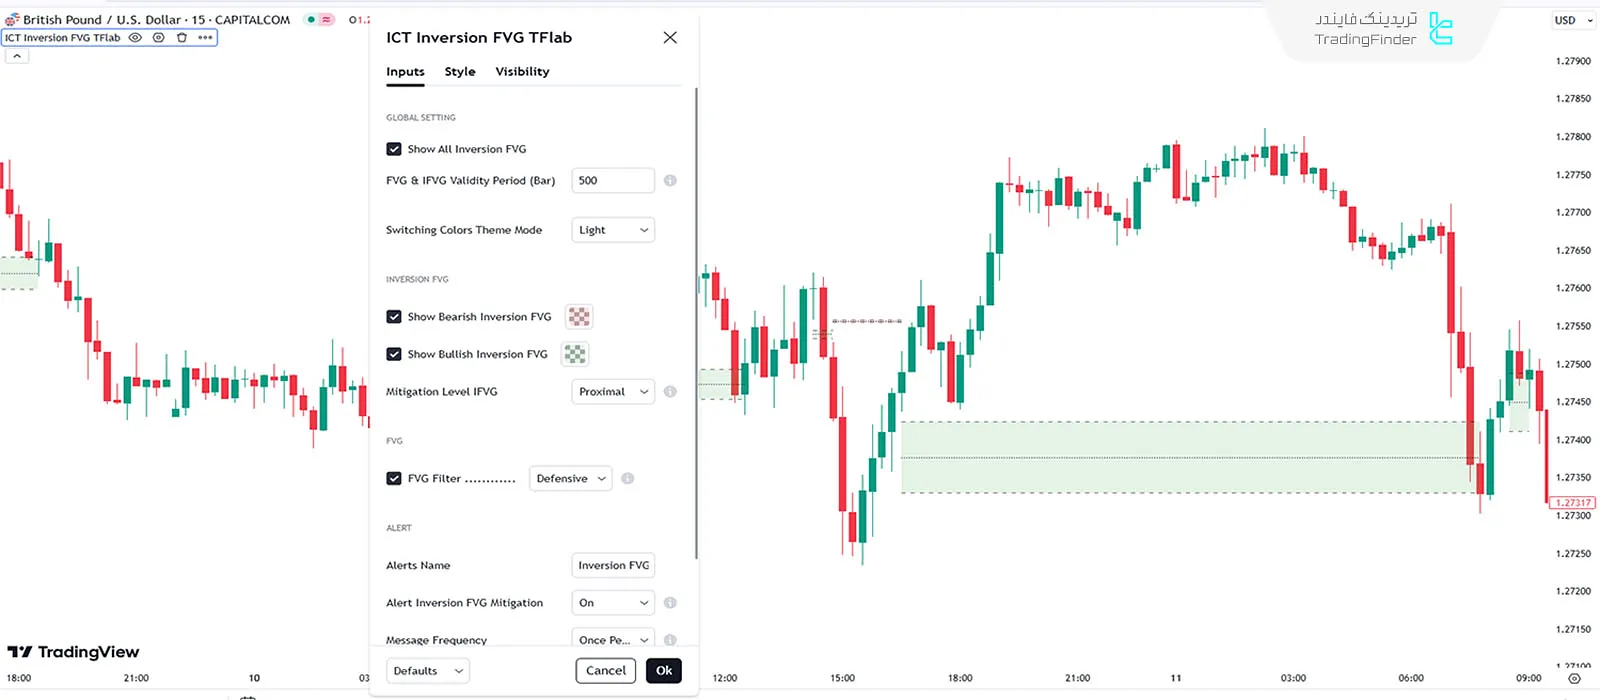Open indicator settings (hexagon icon) in legend

click(158, 38)
